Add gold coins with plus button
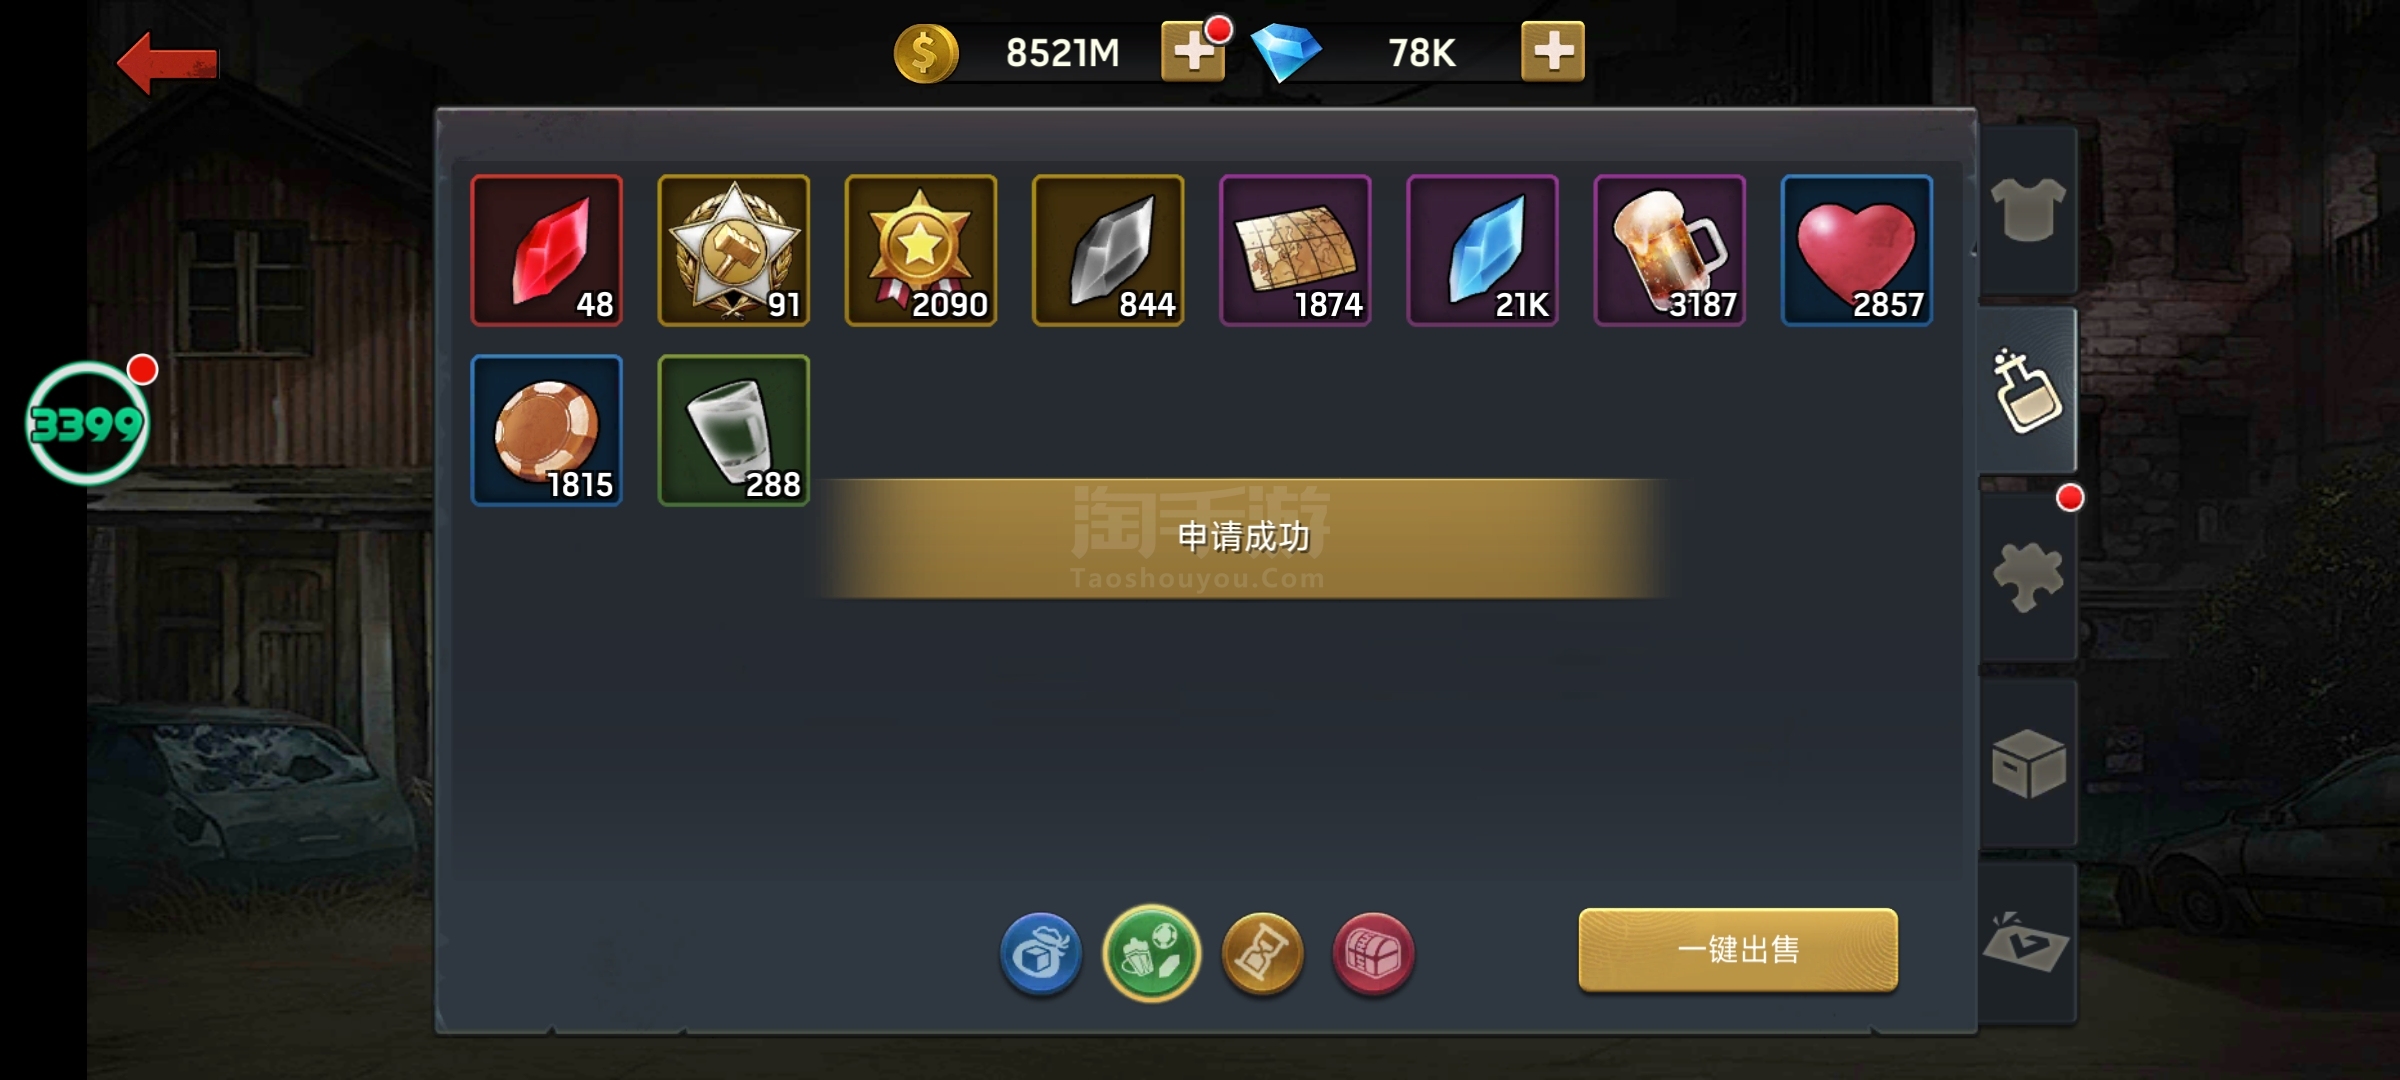The height and width of the screenshot is (1080, 2400). tap(1193, 51)
